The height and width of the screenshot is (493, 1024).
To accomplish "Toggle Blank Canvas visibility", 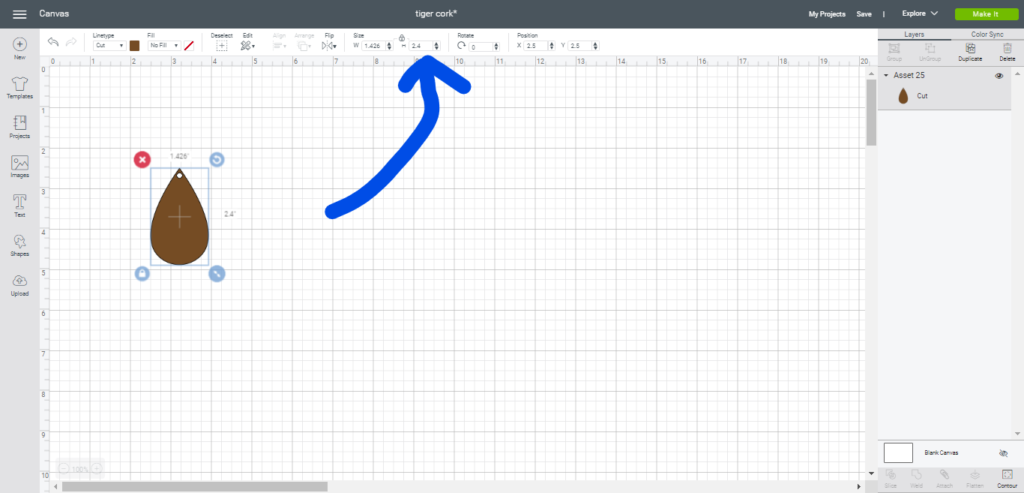I will 1003,453.
